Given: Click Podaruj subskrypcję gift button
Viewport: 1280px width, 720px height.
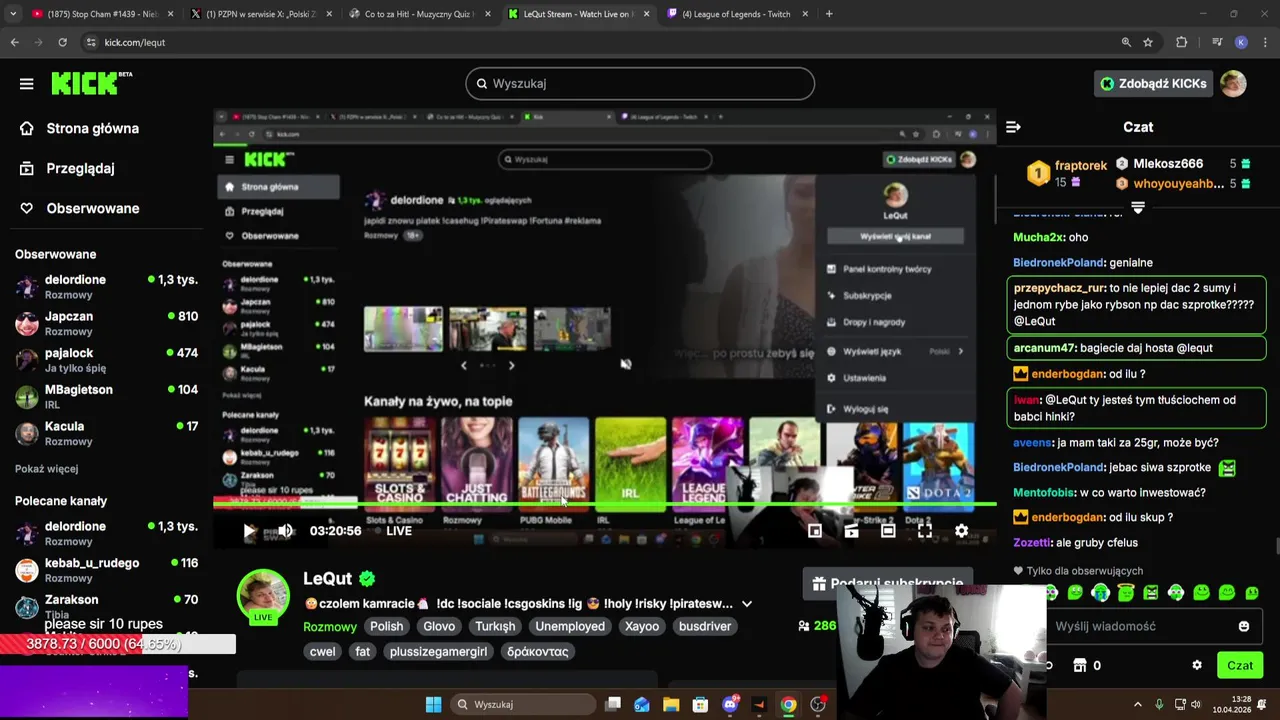Looking at the screenshot, I should (x=886, y=583).
